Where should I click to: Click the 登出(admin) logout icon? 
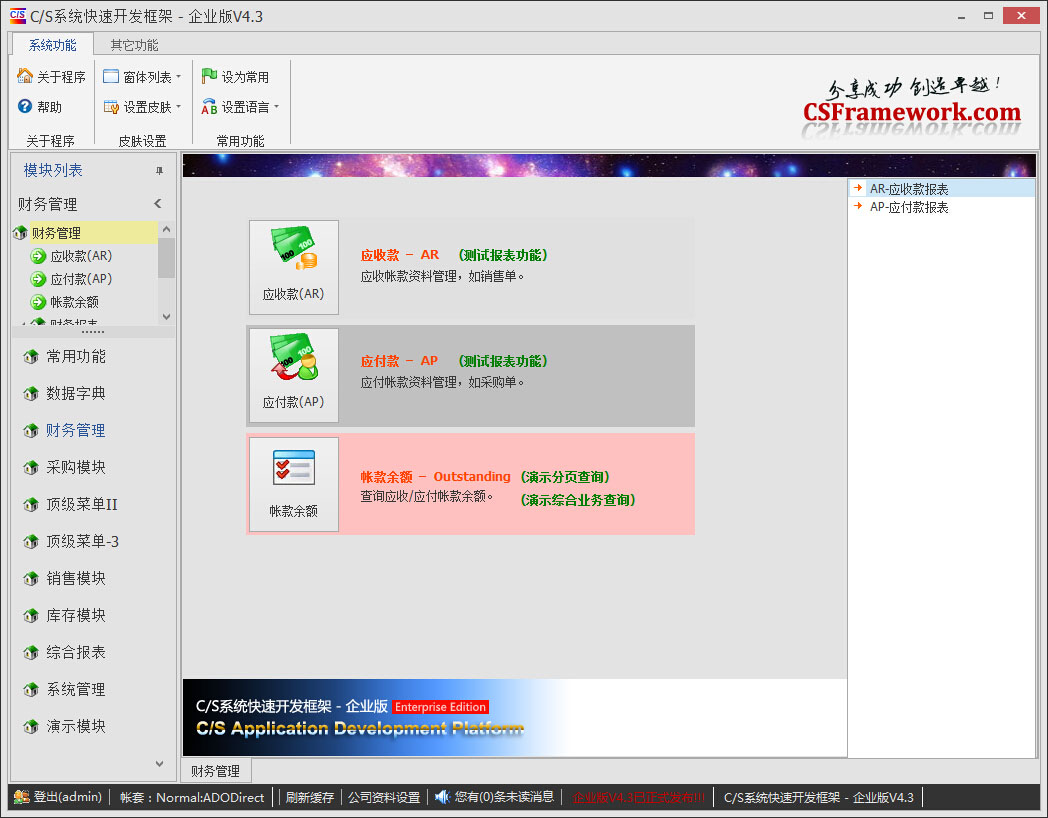[x=21, y=797]
